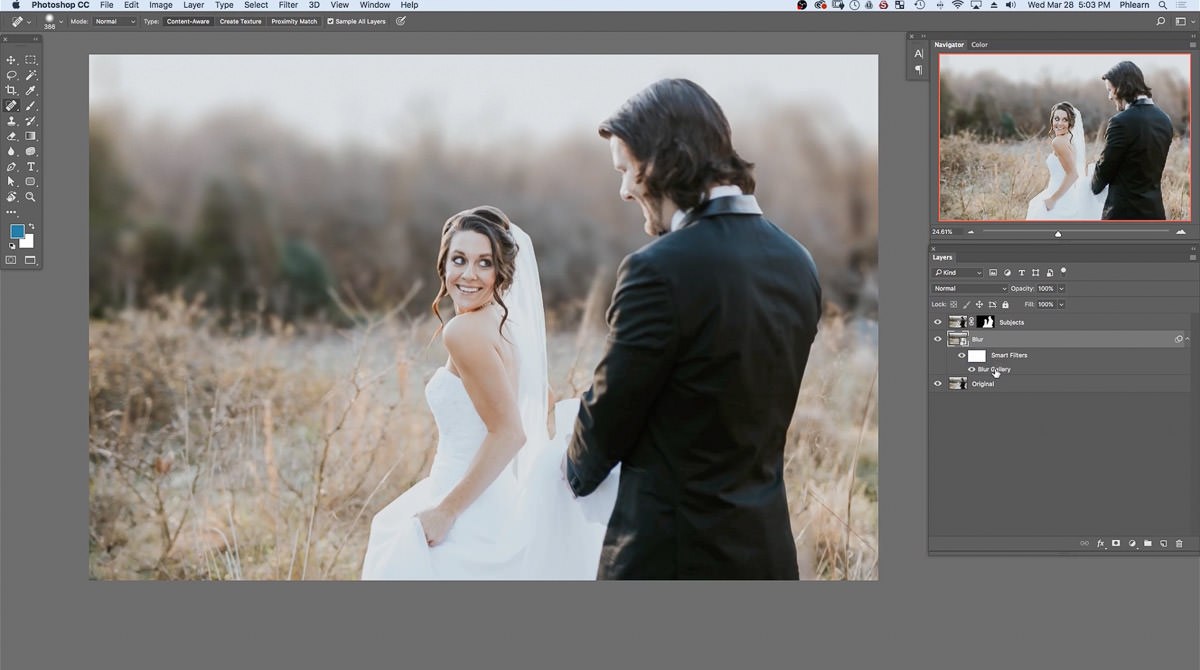This screenshot has width=1200, height=670.
Task: Click the add layer style fx icon
Action: pos(1100,543)
